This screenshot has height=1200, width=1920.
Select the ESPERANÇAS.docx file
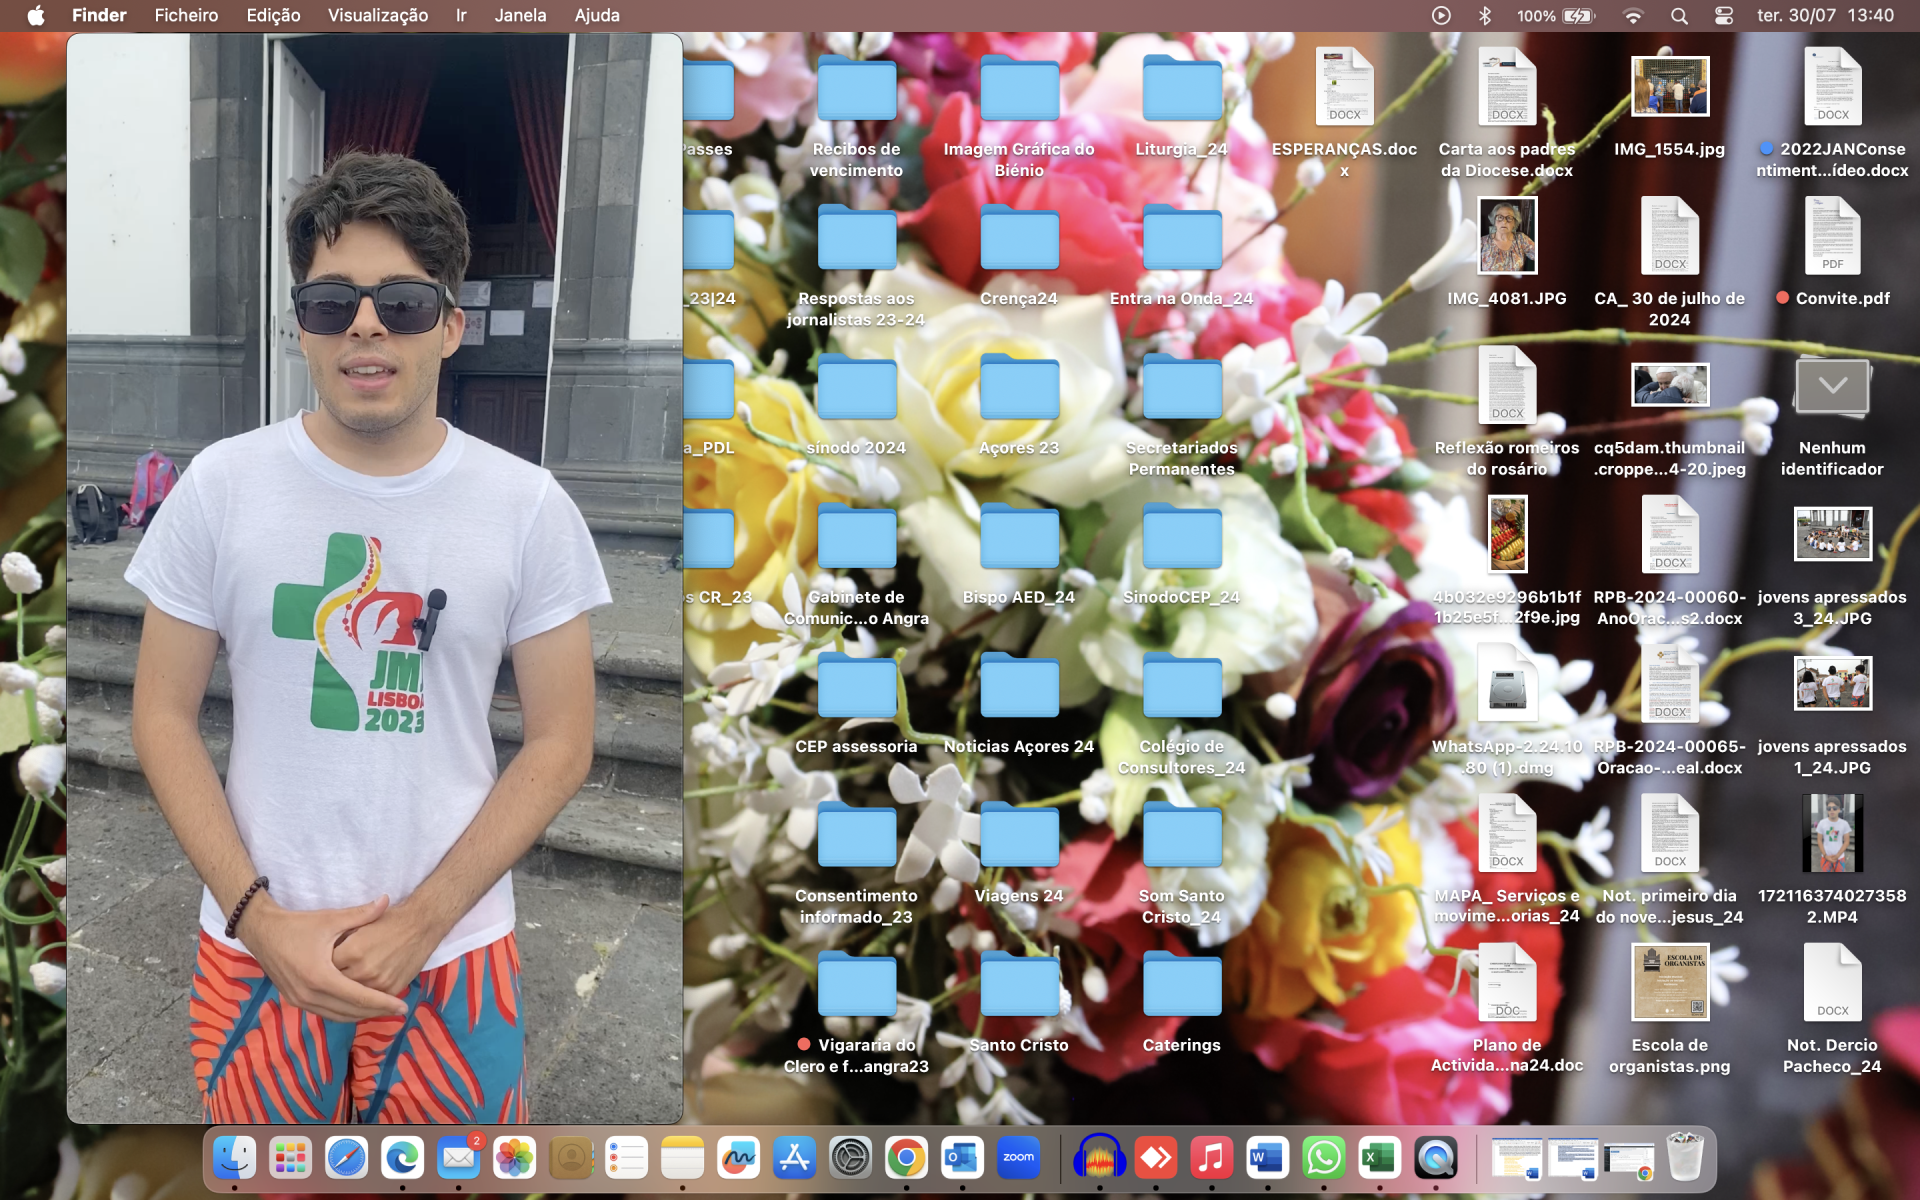click(x=1344, y=86)
